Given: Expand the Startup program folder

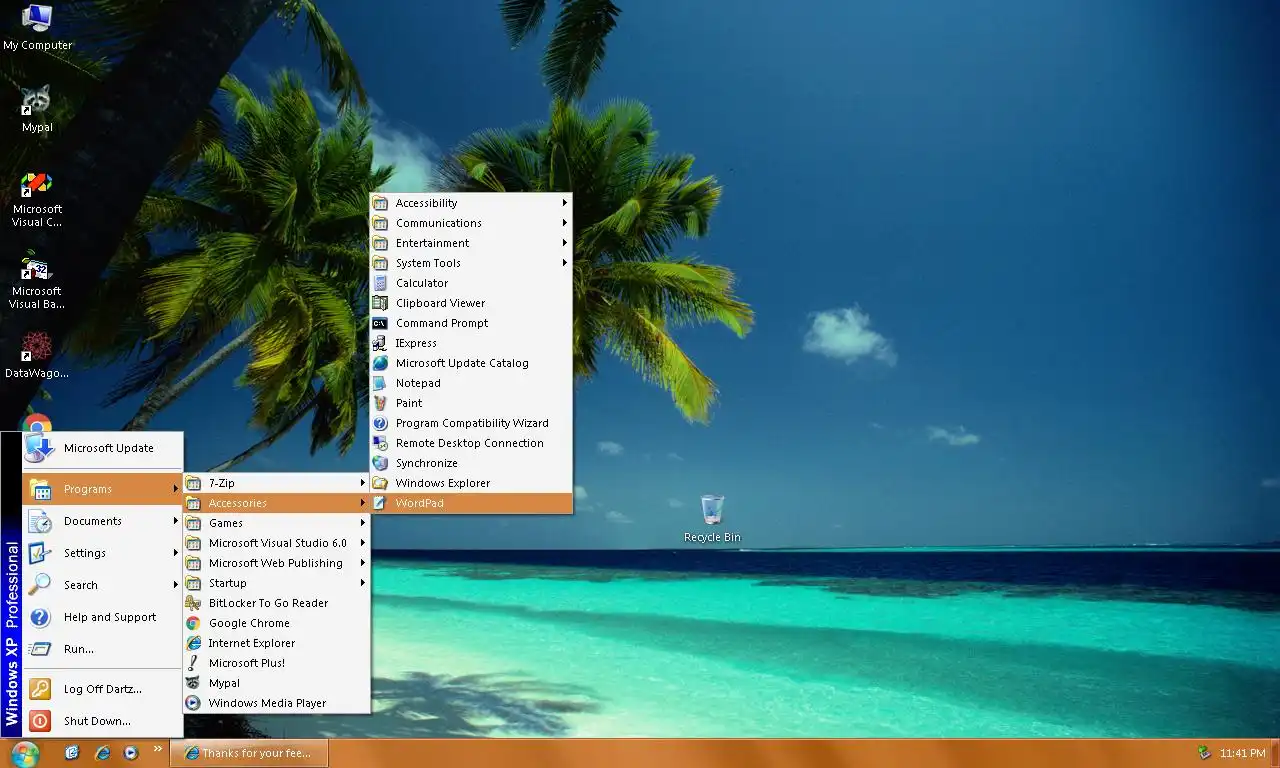Looking at the screenshot, I should click(x=277, y=583).
